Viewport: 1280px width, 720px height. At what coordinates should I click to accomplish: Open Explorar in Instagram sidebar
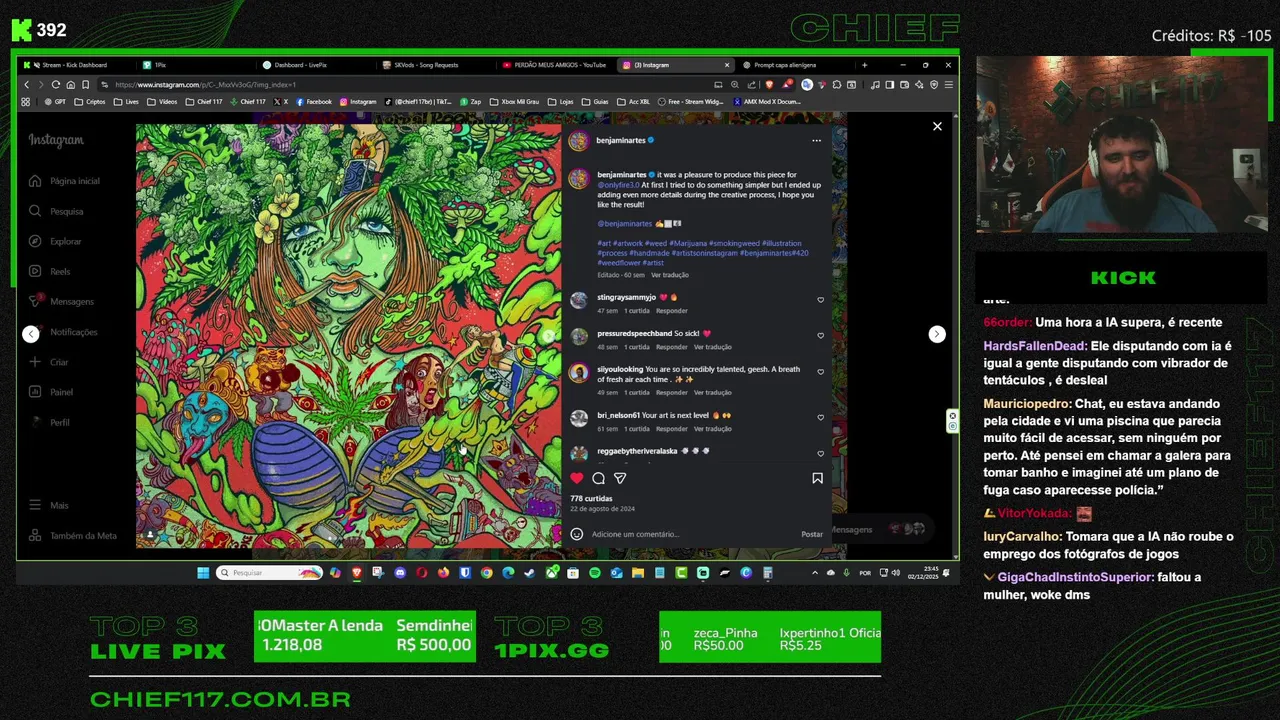click(57, 241)
